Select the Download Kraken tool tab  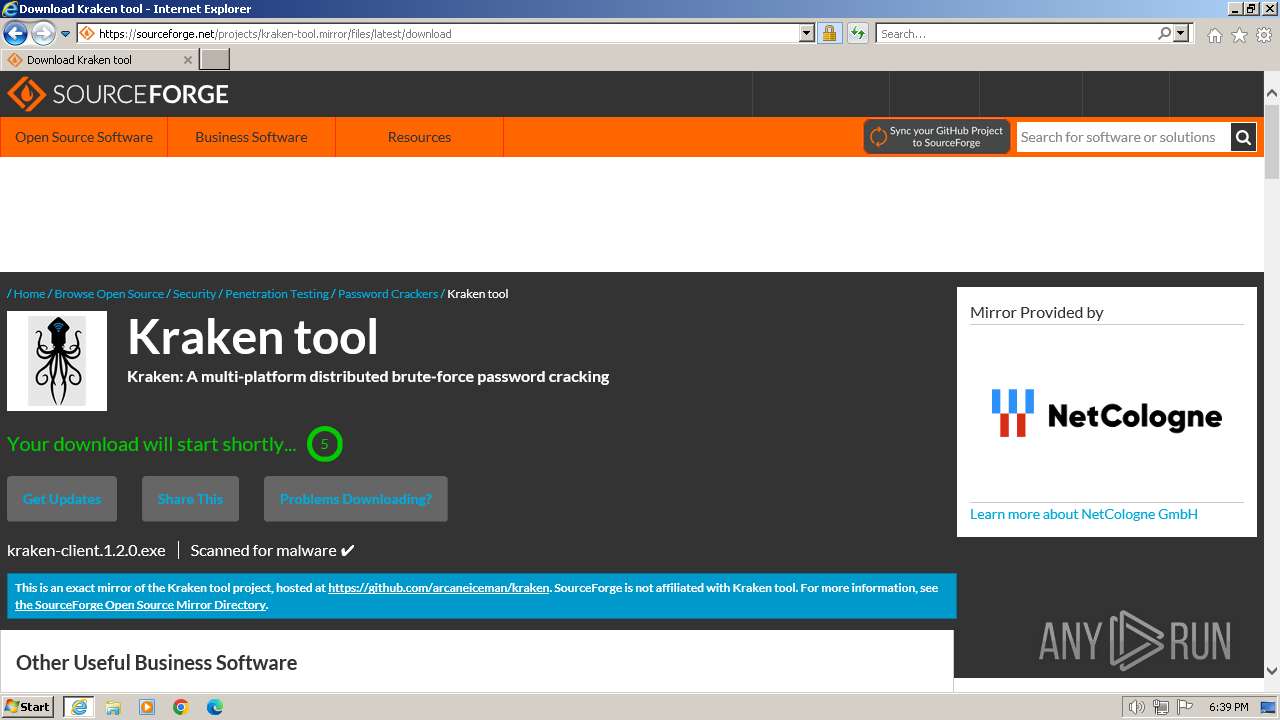pos(99,59)
